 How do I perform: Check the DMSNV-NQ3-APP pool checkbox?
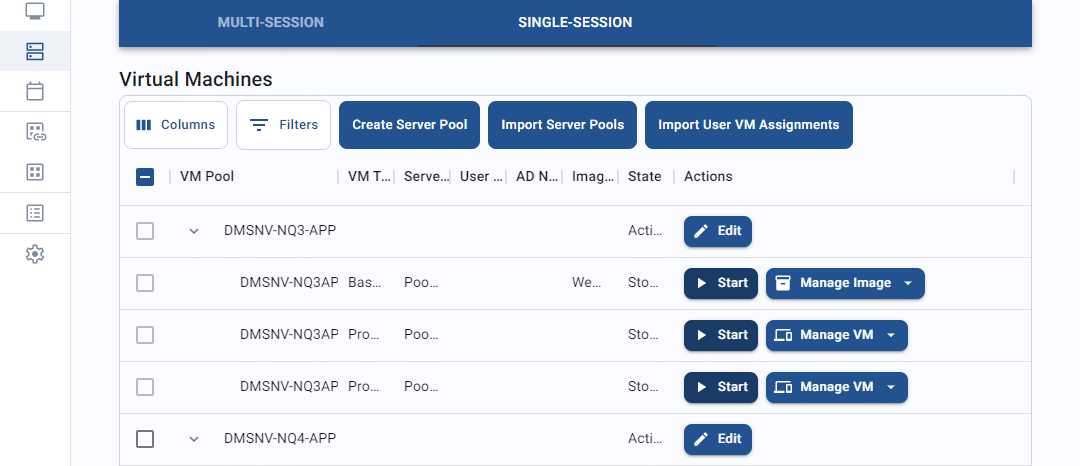[x=145, y=231]
